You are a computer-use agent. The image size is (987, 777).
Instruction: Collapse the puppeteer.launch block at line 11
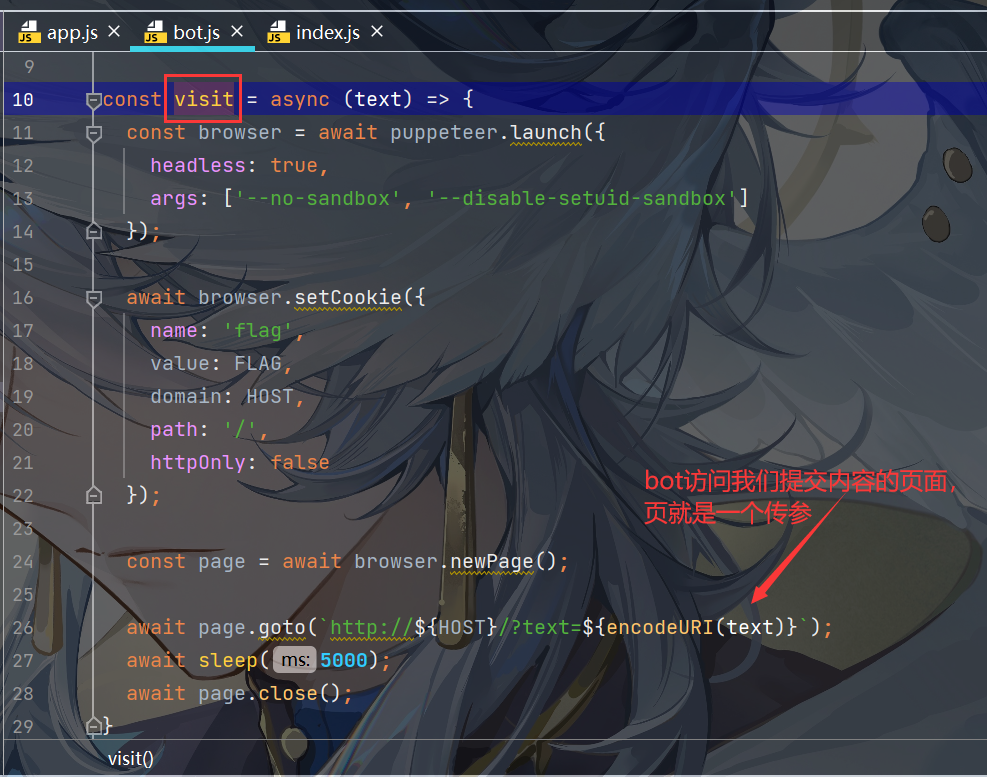(x=94, y=133)
